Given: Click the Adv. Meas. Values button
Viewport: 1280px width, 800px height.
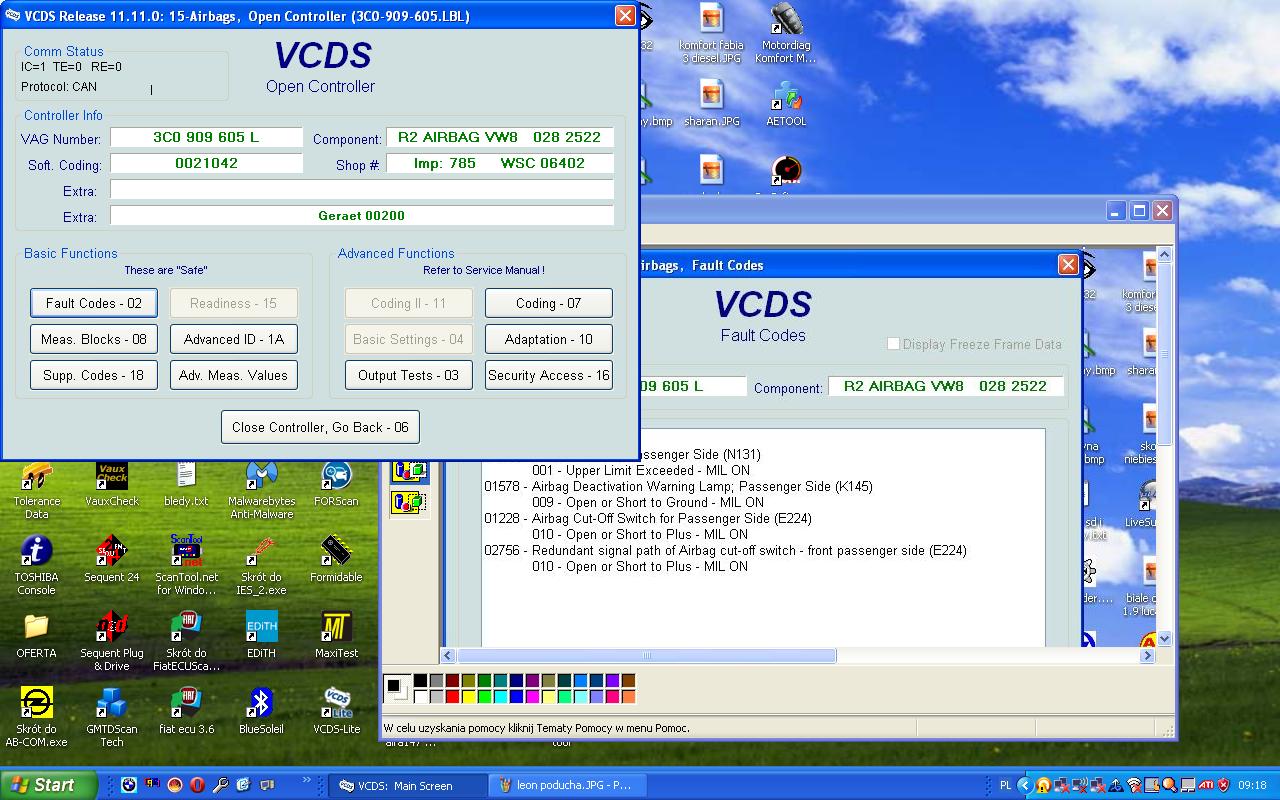Looking at the screenshot, I should pos(234,375).
